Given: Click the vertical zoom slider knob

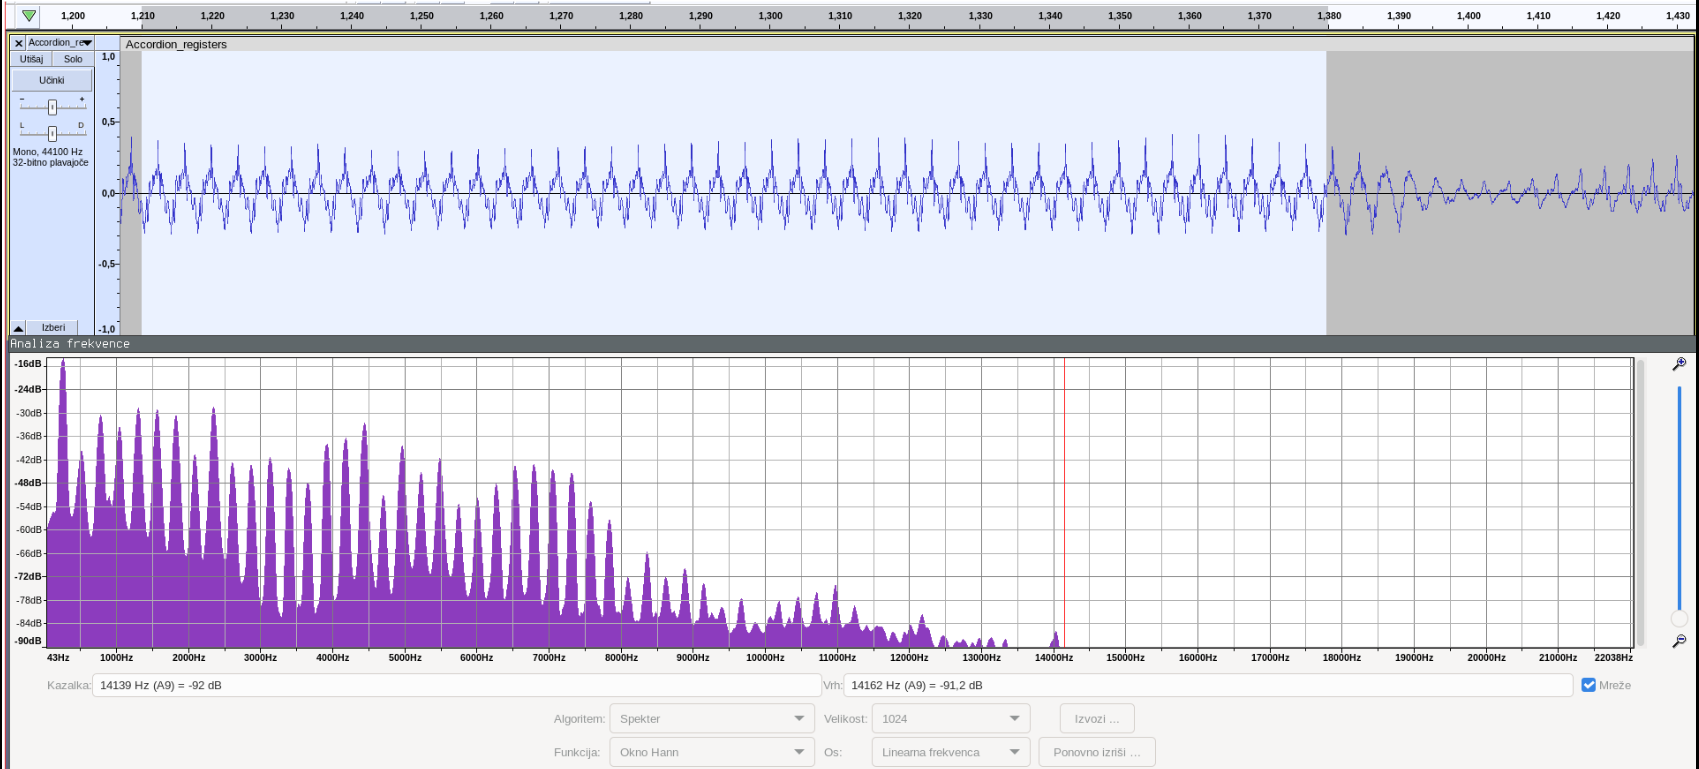Looking at the screenshot, I should click(x=1679, y=619).
